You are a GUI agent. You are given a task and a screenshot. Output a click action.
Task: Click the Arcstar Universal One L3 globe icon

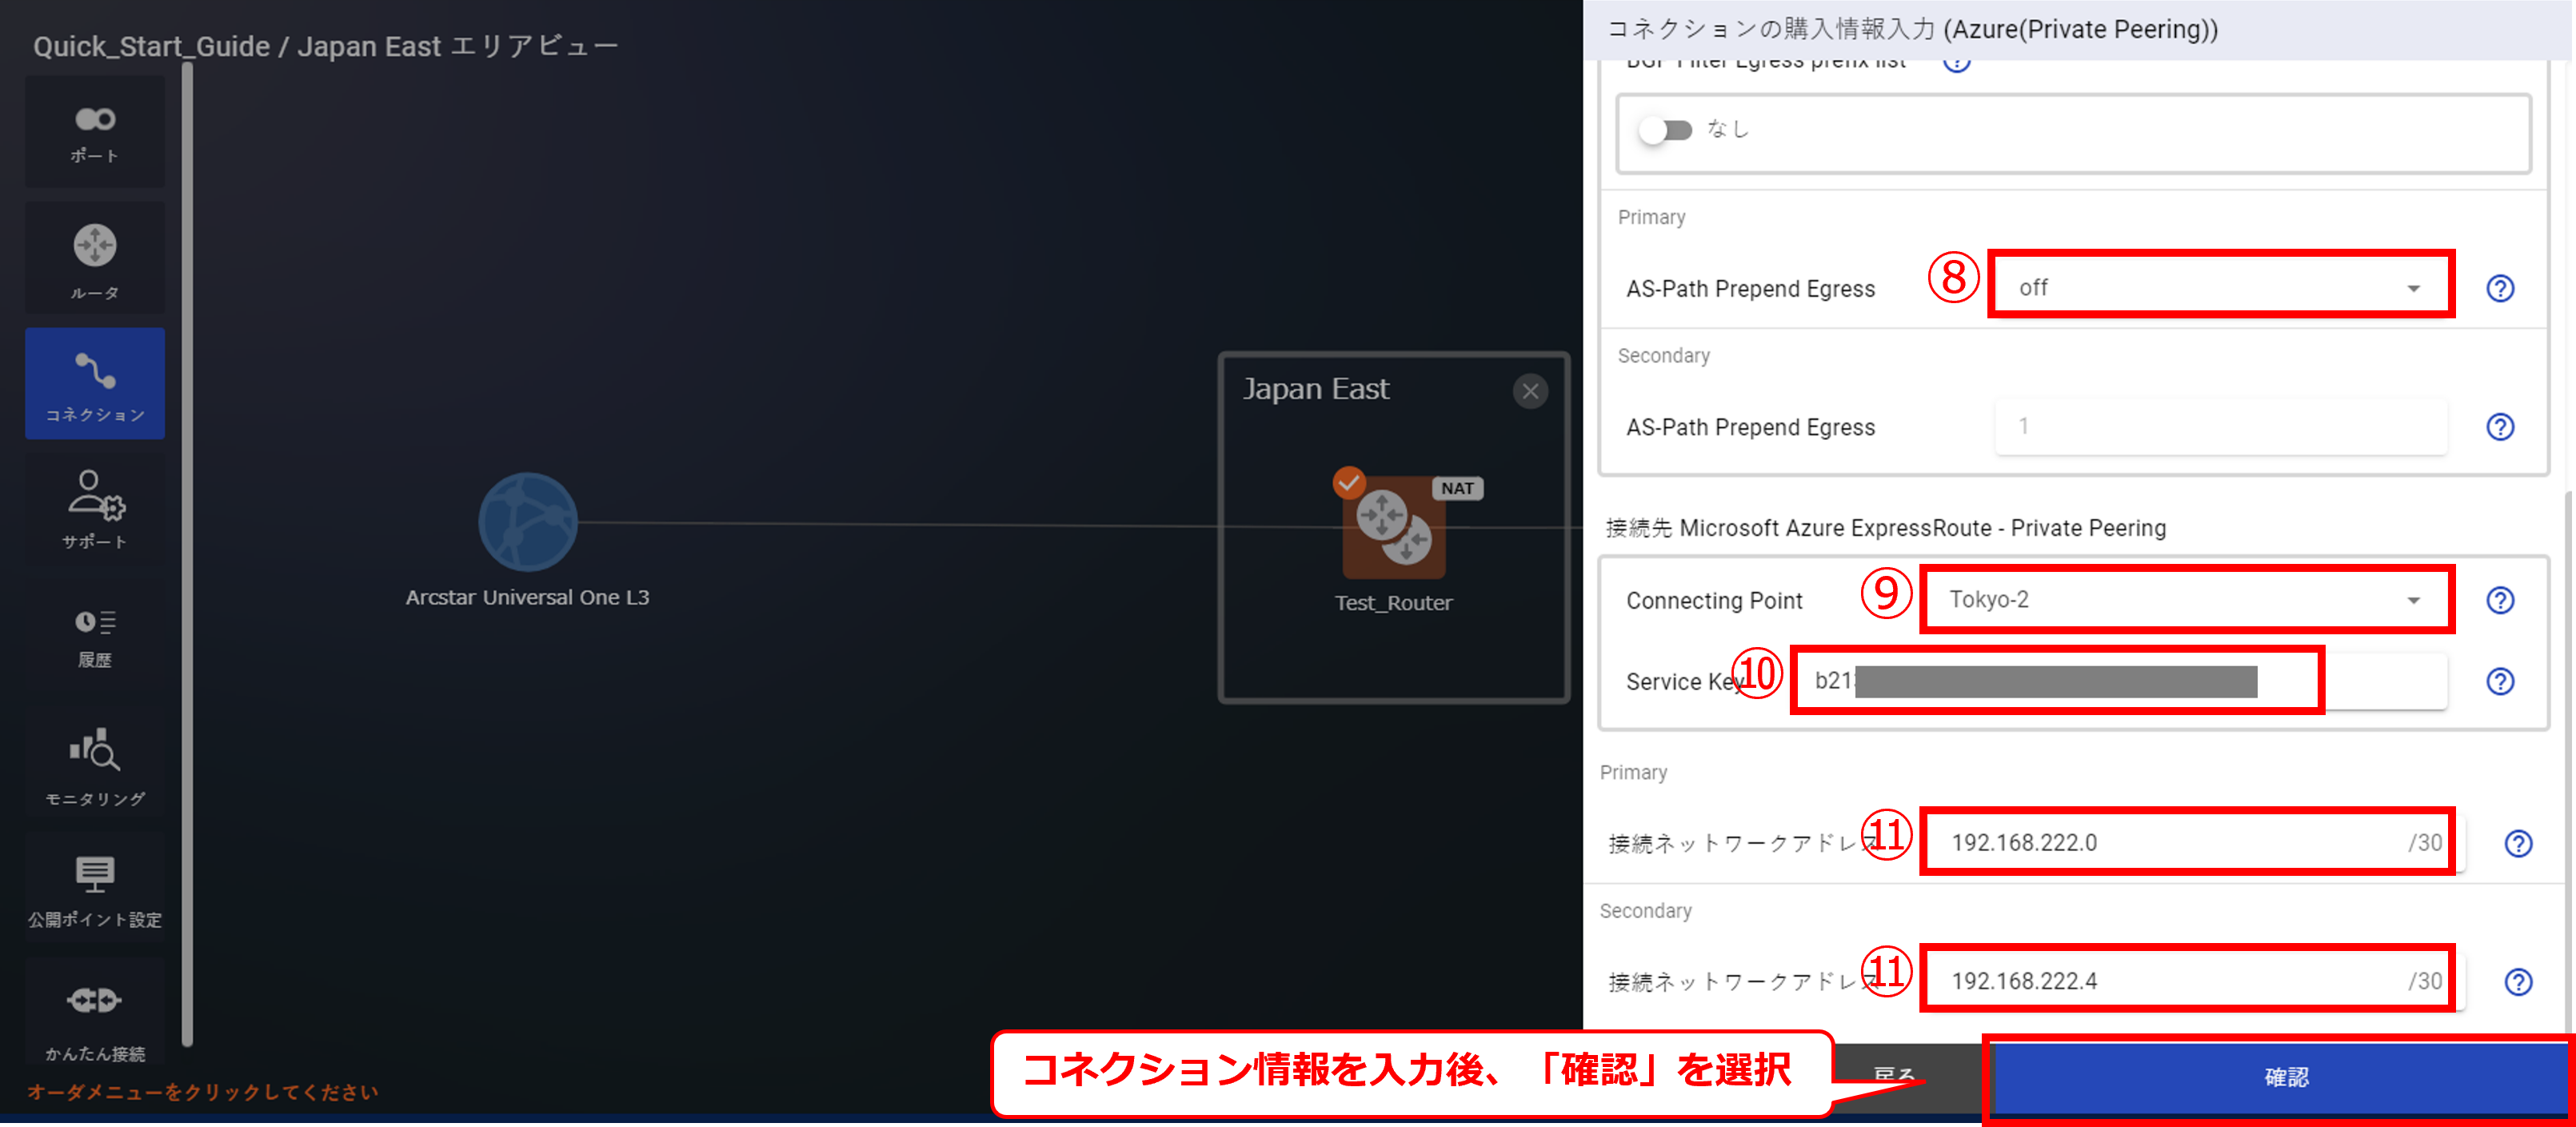(527, 522)
